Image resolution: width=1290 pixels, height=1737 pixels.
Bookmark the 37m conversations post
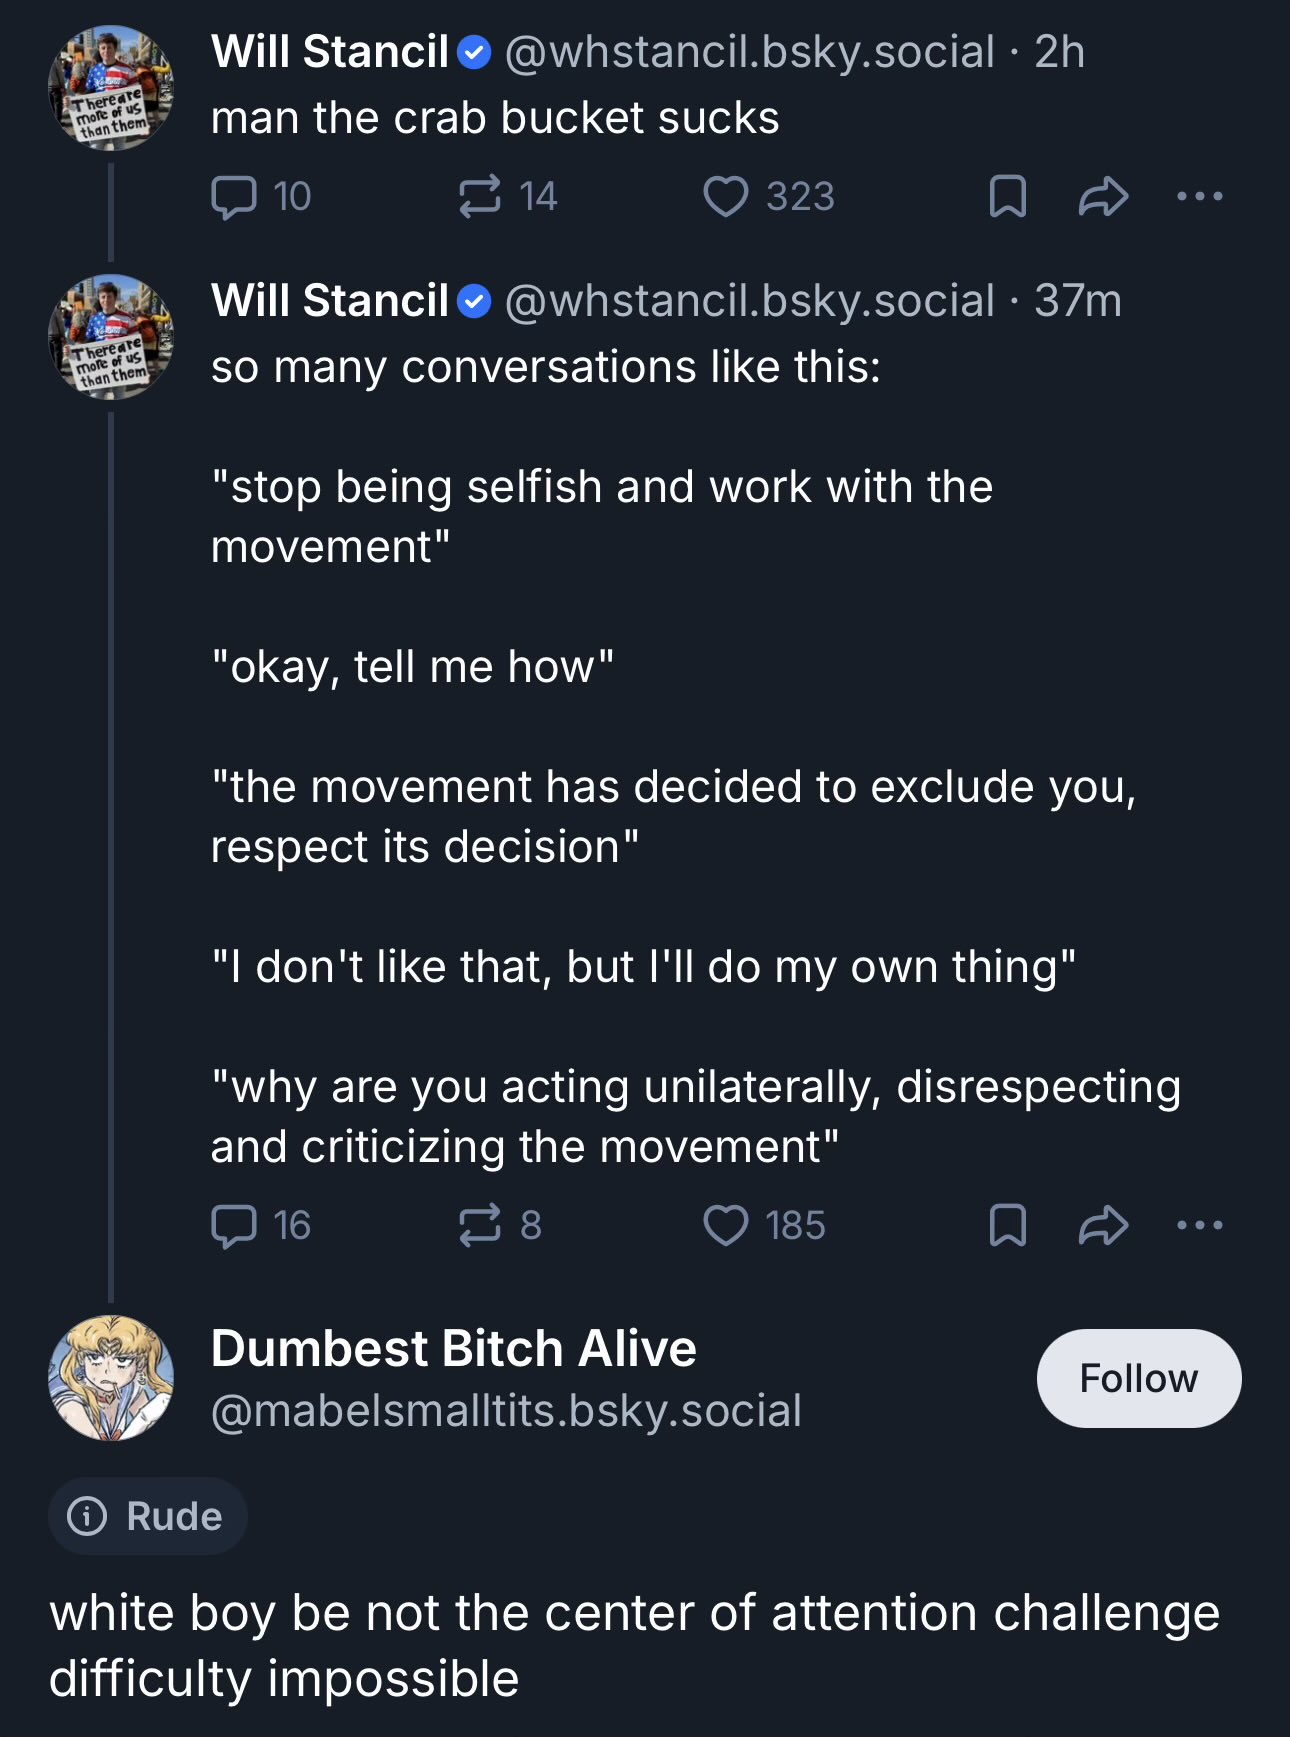(1007, 1225)
